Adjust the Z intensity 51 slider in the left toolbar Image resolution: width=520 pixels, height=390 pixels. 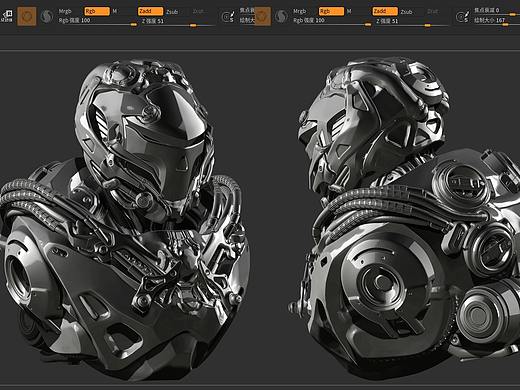click(178, 22)
